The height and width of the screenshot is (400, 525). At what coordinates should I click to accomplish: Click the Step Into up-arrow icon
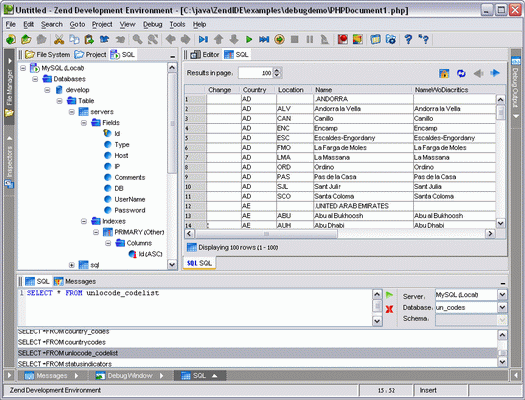pos(218,39)
